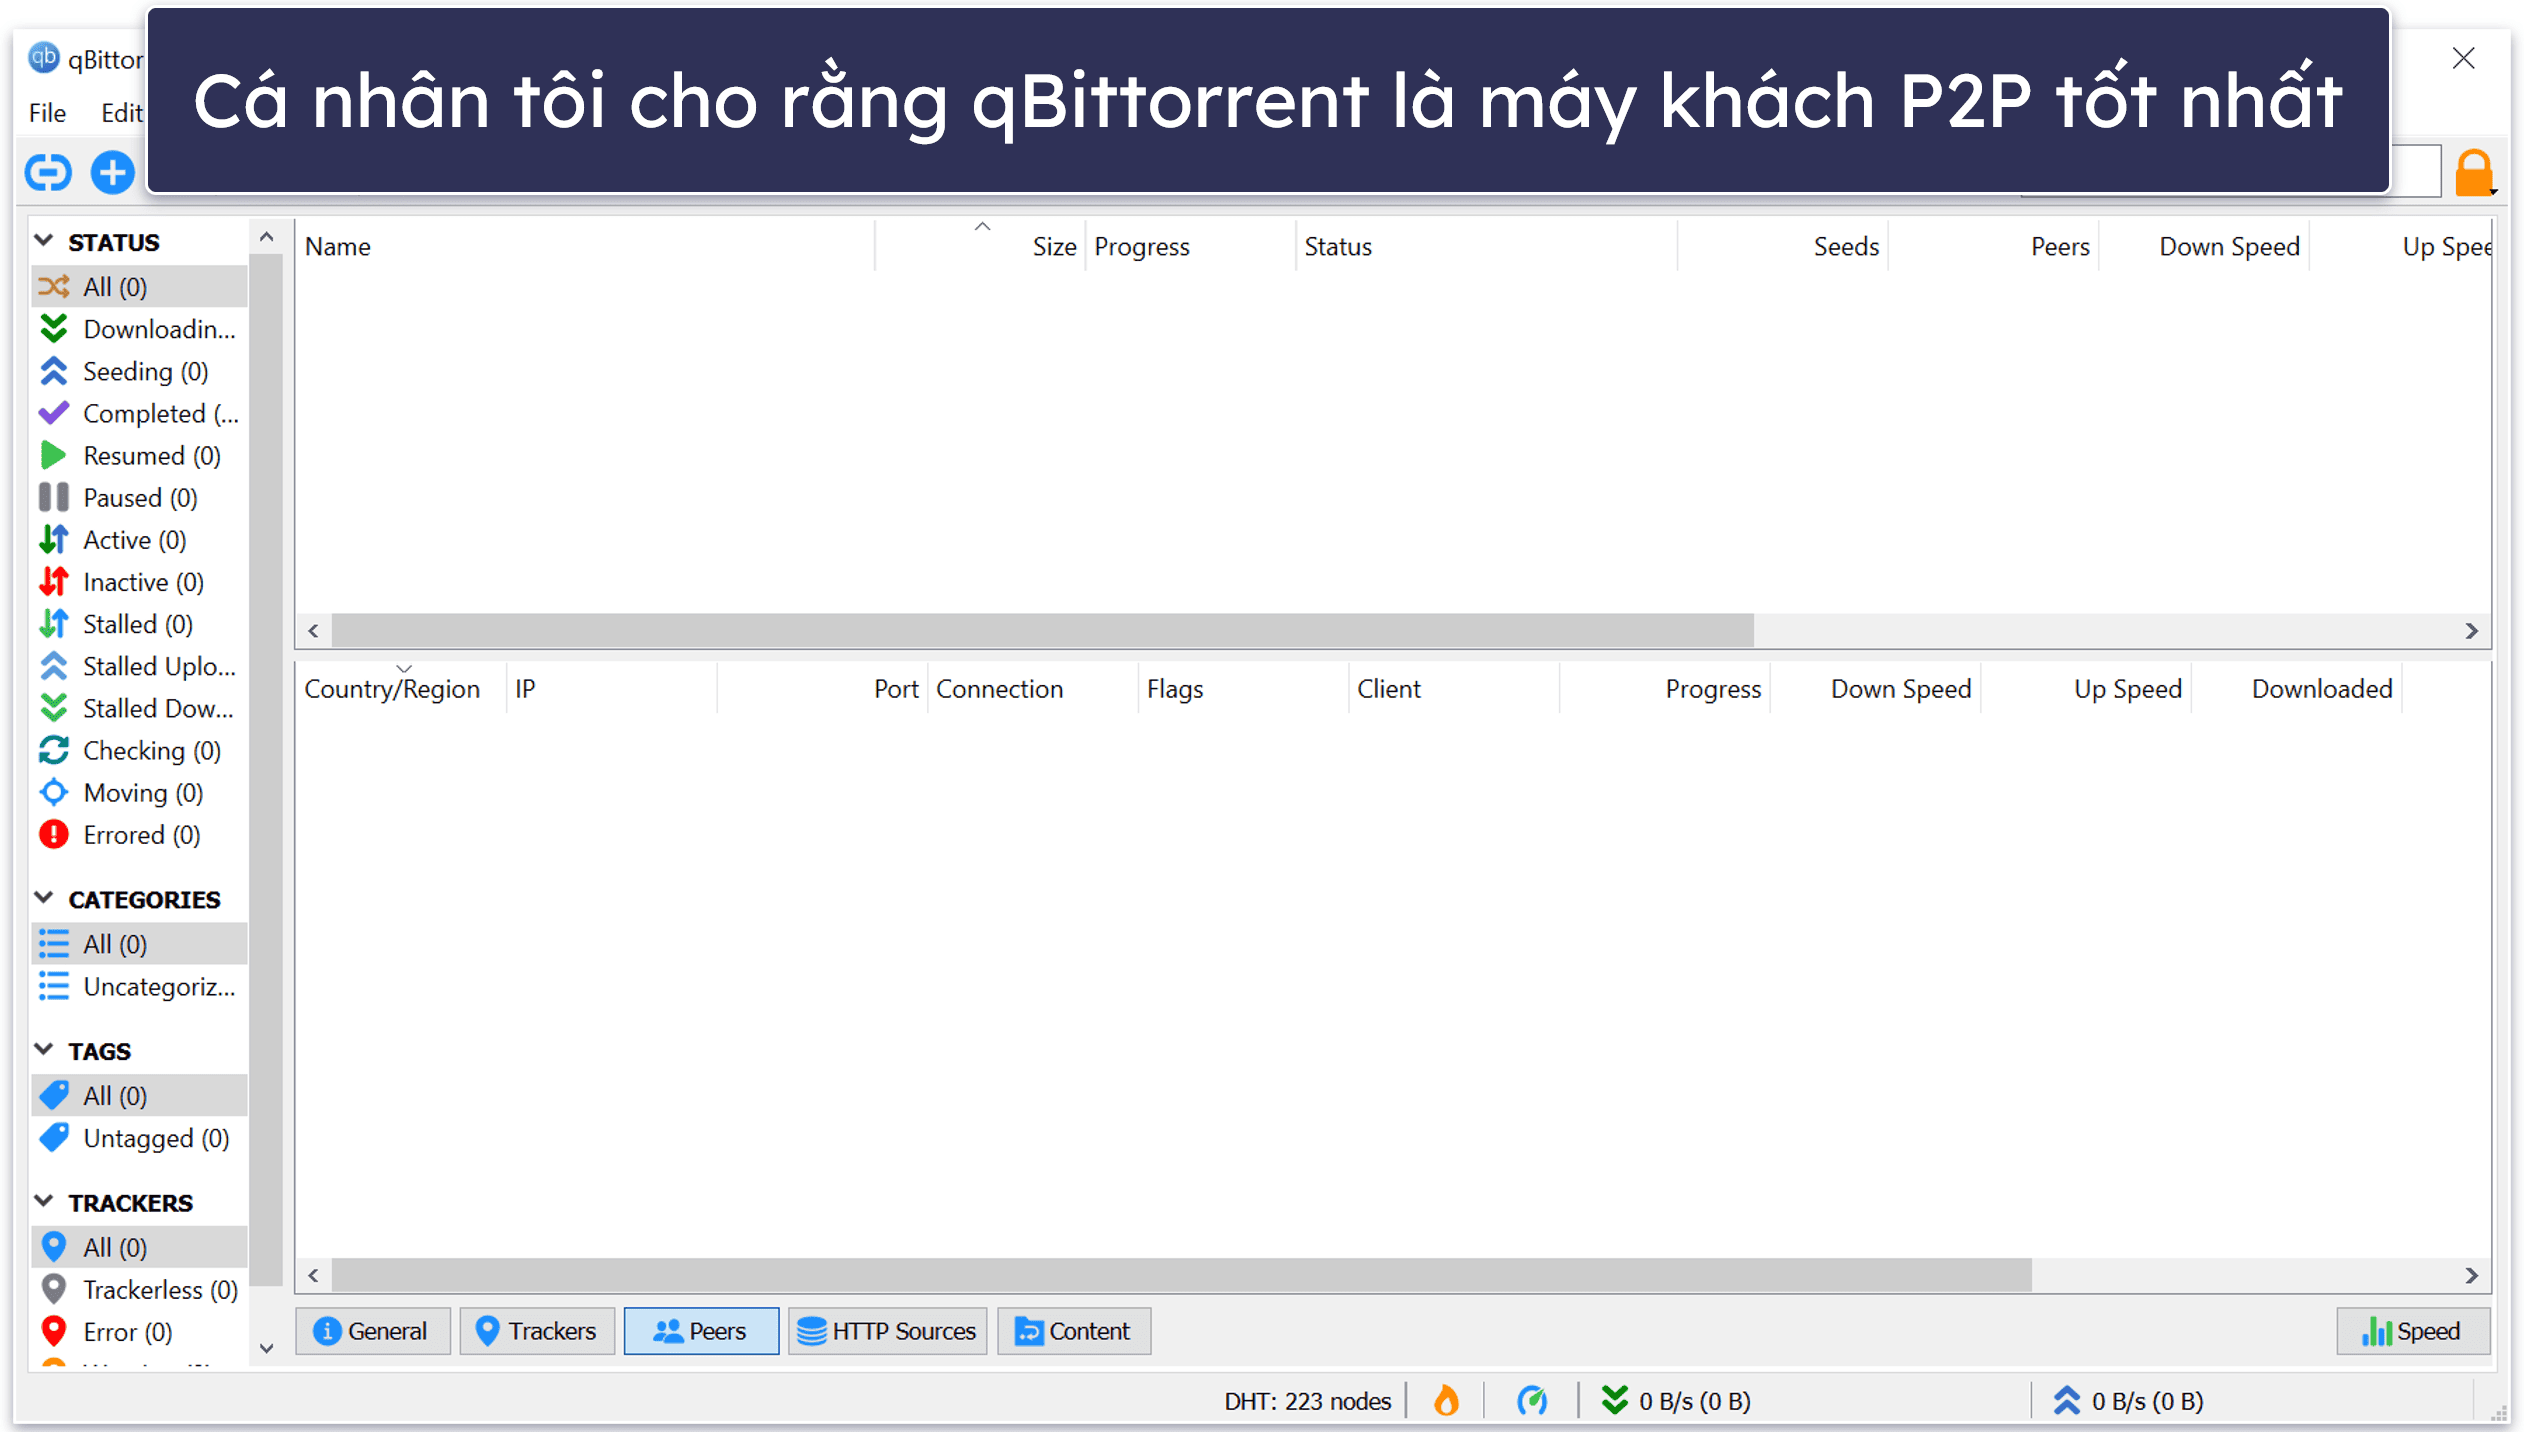This screenshot has height=1432, width=2524.
Task: Sort peers by Port column
Action: coord(822,688)
